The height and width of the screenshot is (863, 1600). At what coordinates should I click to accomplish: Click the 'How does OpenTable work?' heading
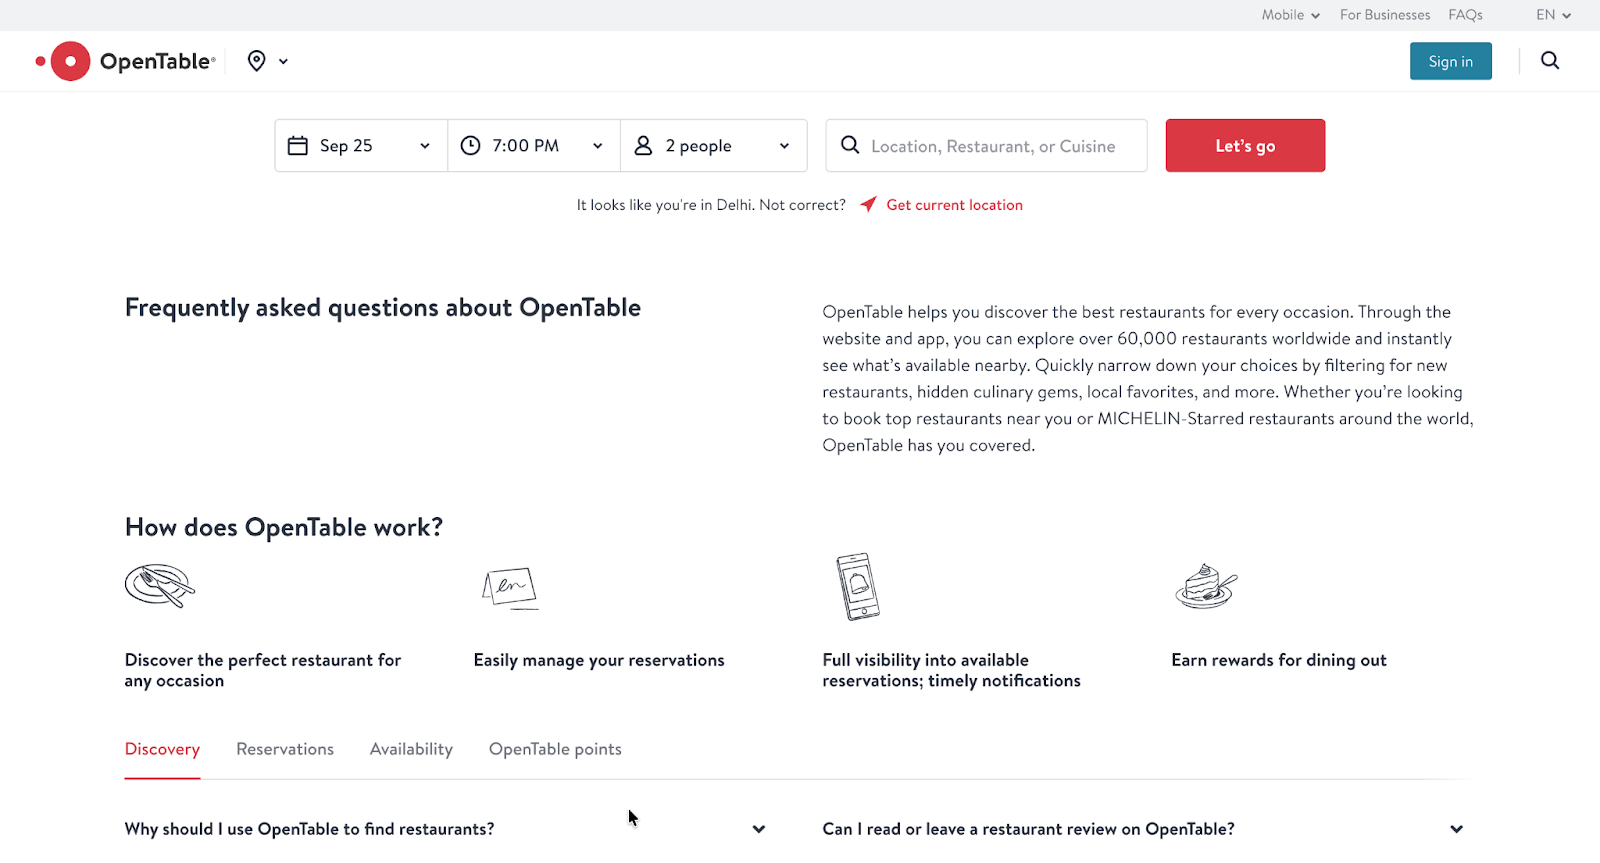point(284,527)
